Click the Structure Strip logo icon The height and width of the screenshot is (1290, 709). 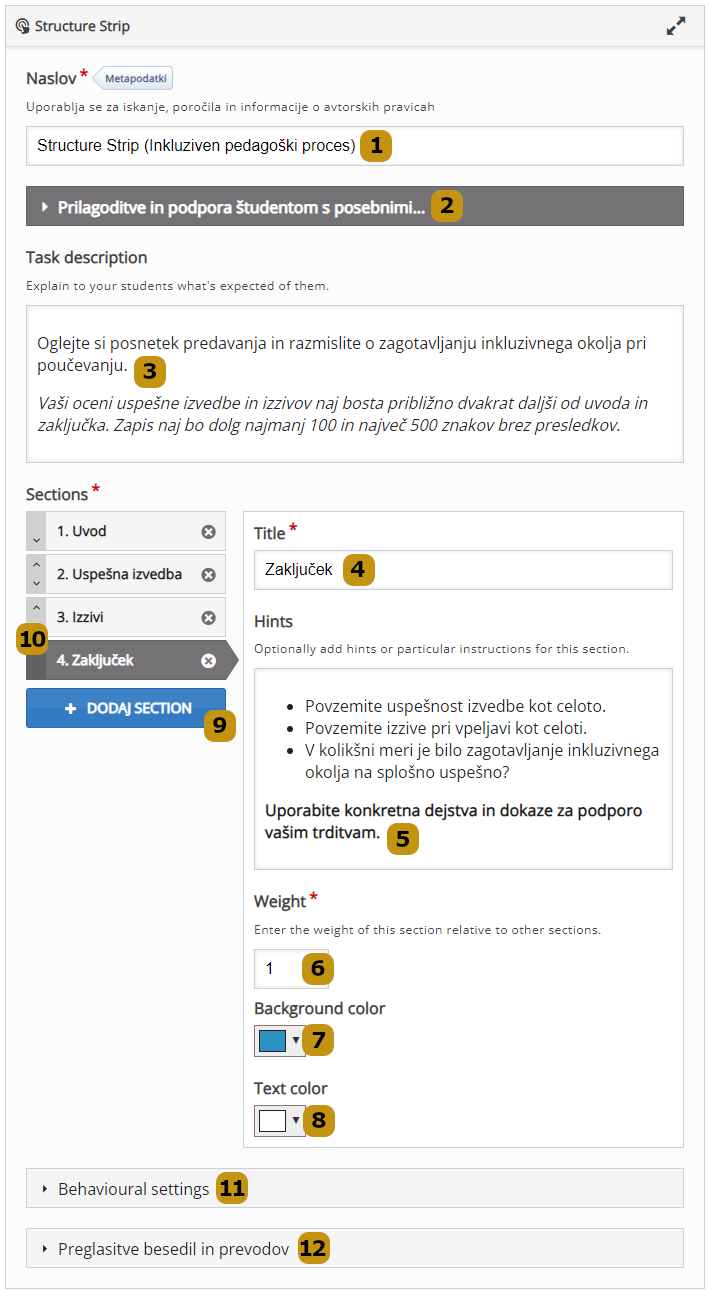(x=23, y=26)
